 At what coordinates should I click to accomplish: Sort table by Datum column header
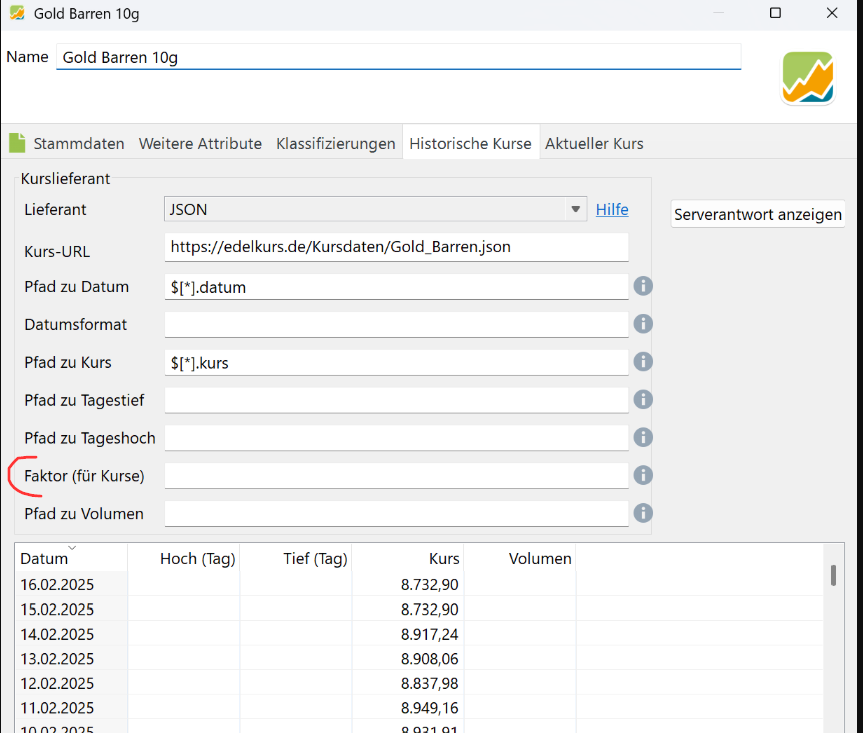point(45,558)
